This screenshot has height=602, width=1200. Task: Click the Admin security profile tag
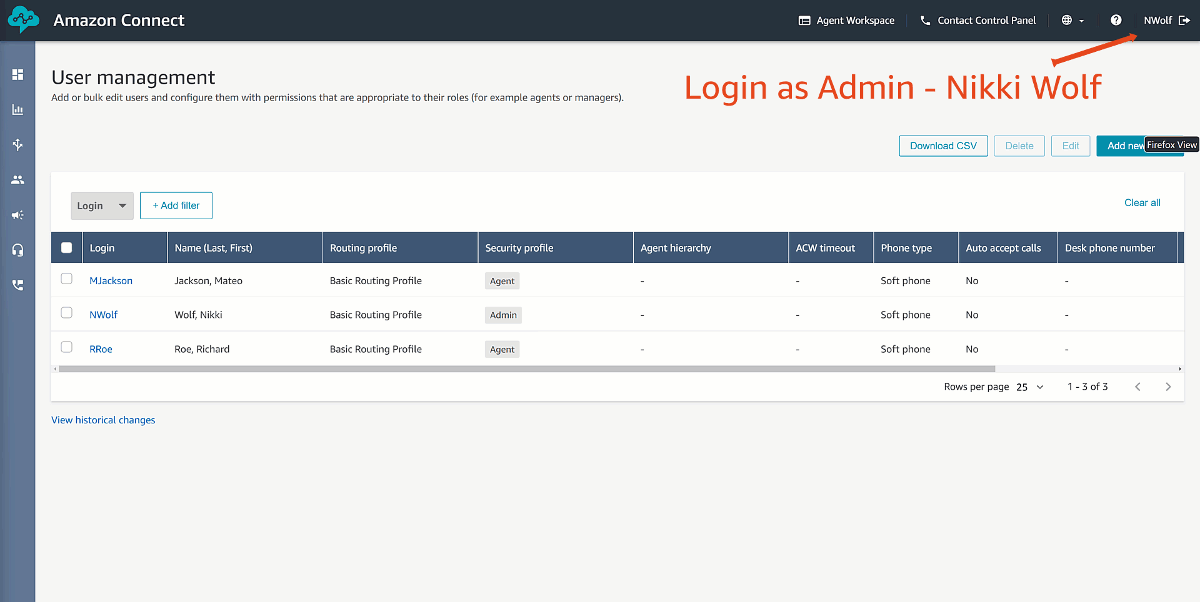pos(503,315)
